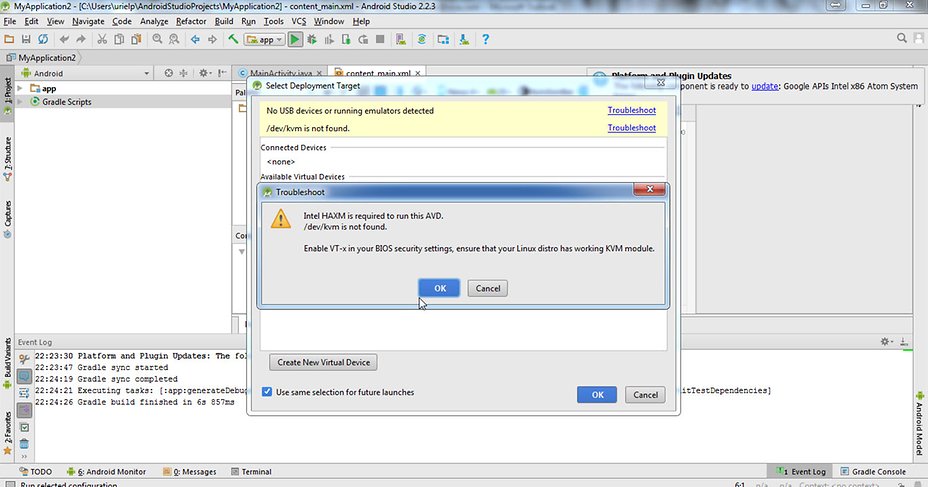Open the Refactor menu
Image resolution: width=928 pixels, height=487 pixels.
click(191, 21)
